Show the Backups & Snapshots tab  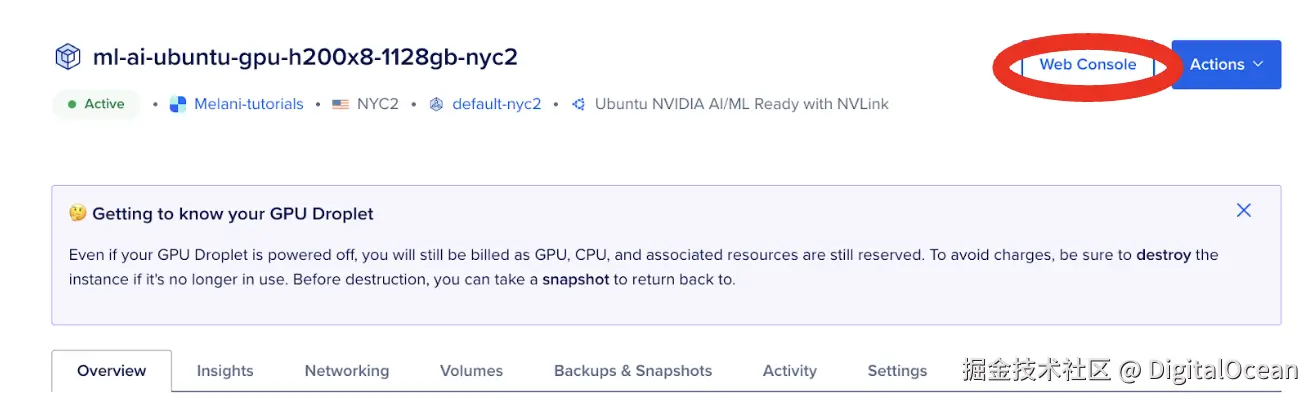point(633,371)
